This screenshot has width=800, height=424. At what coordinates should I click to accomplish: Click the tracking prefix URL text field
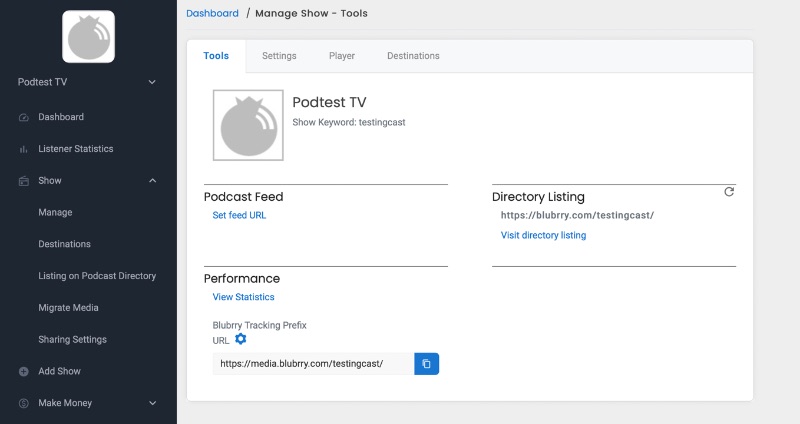(313, 364)
